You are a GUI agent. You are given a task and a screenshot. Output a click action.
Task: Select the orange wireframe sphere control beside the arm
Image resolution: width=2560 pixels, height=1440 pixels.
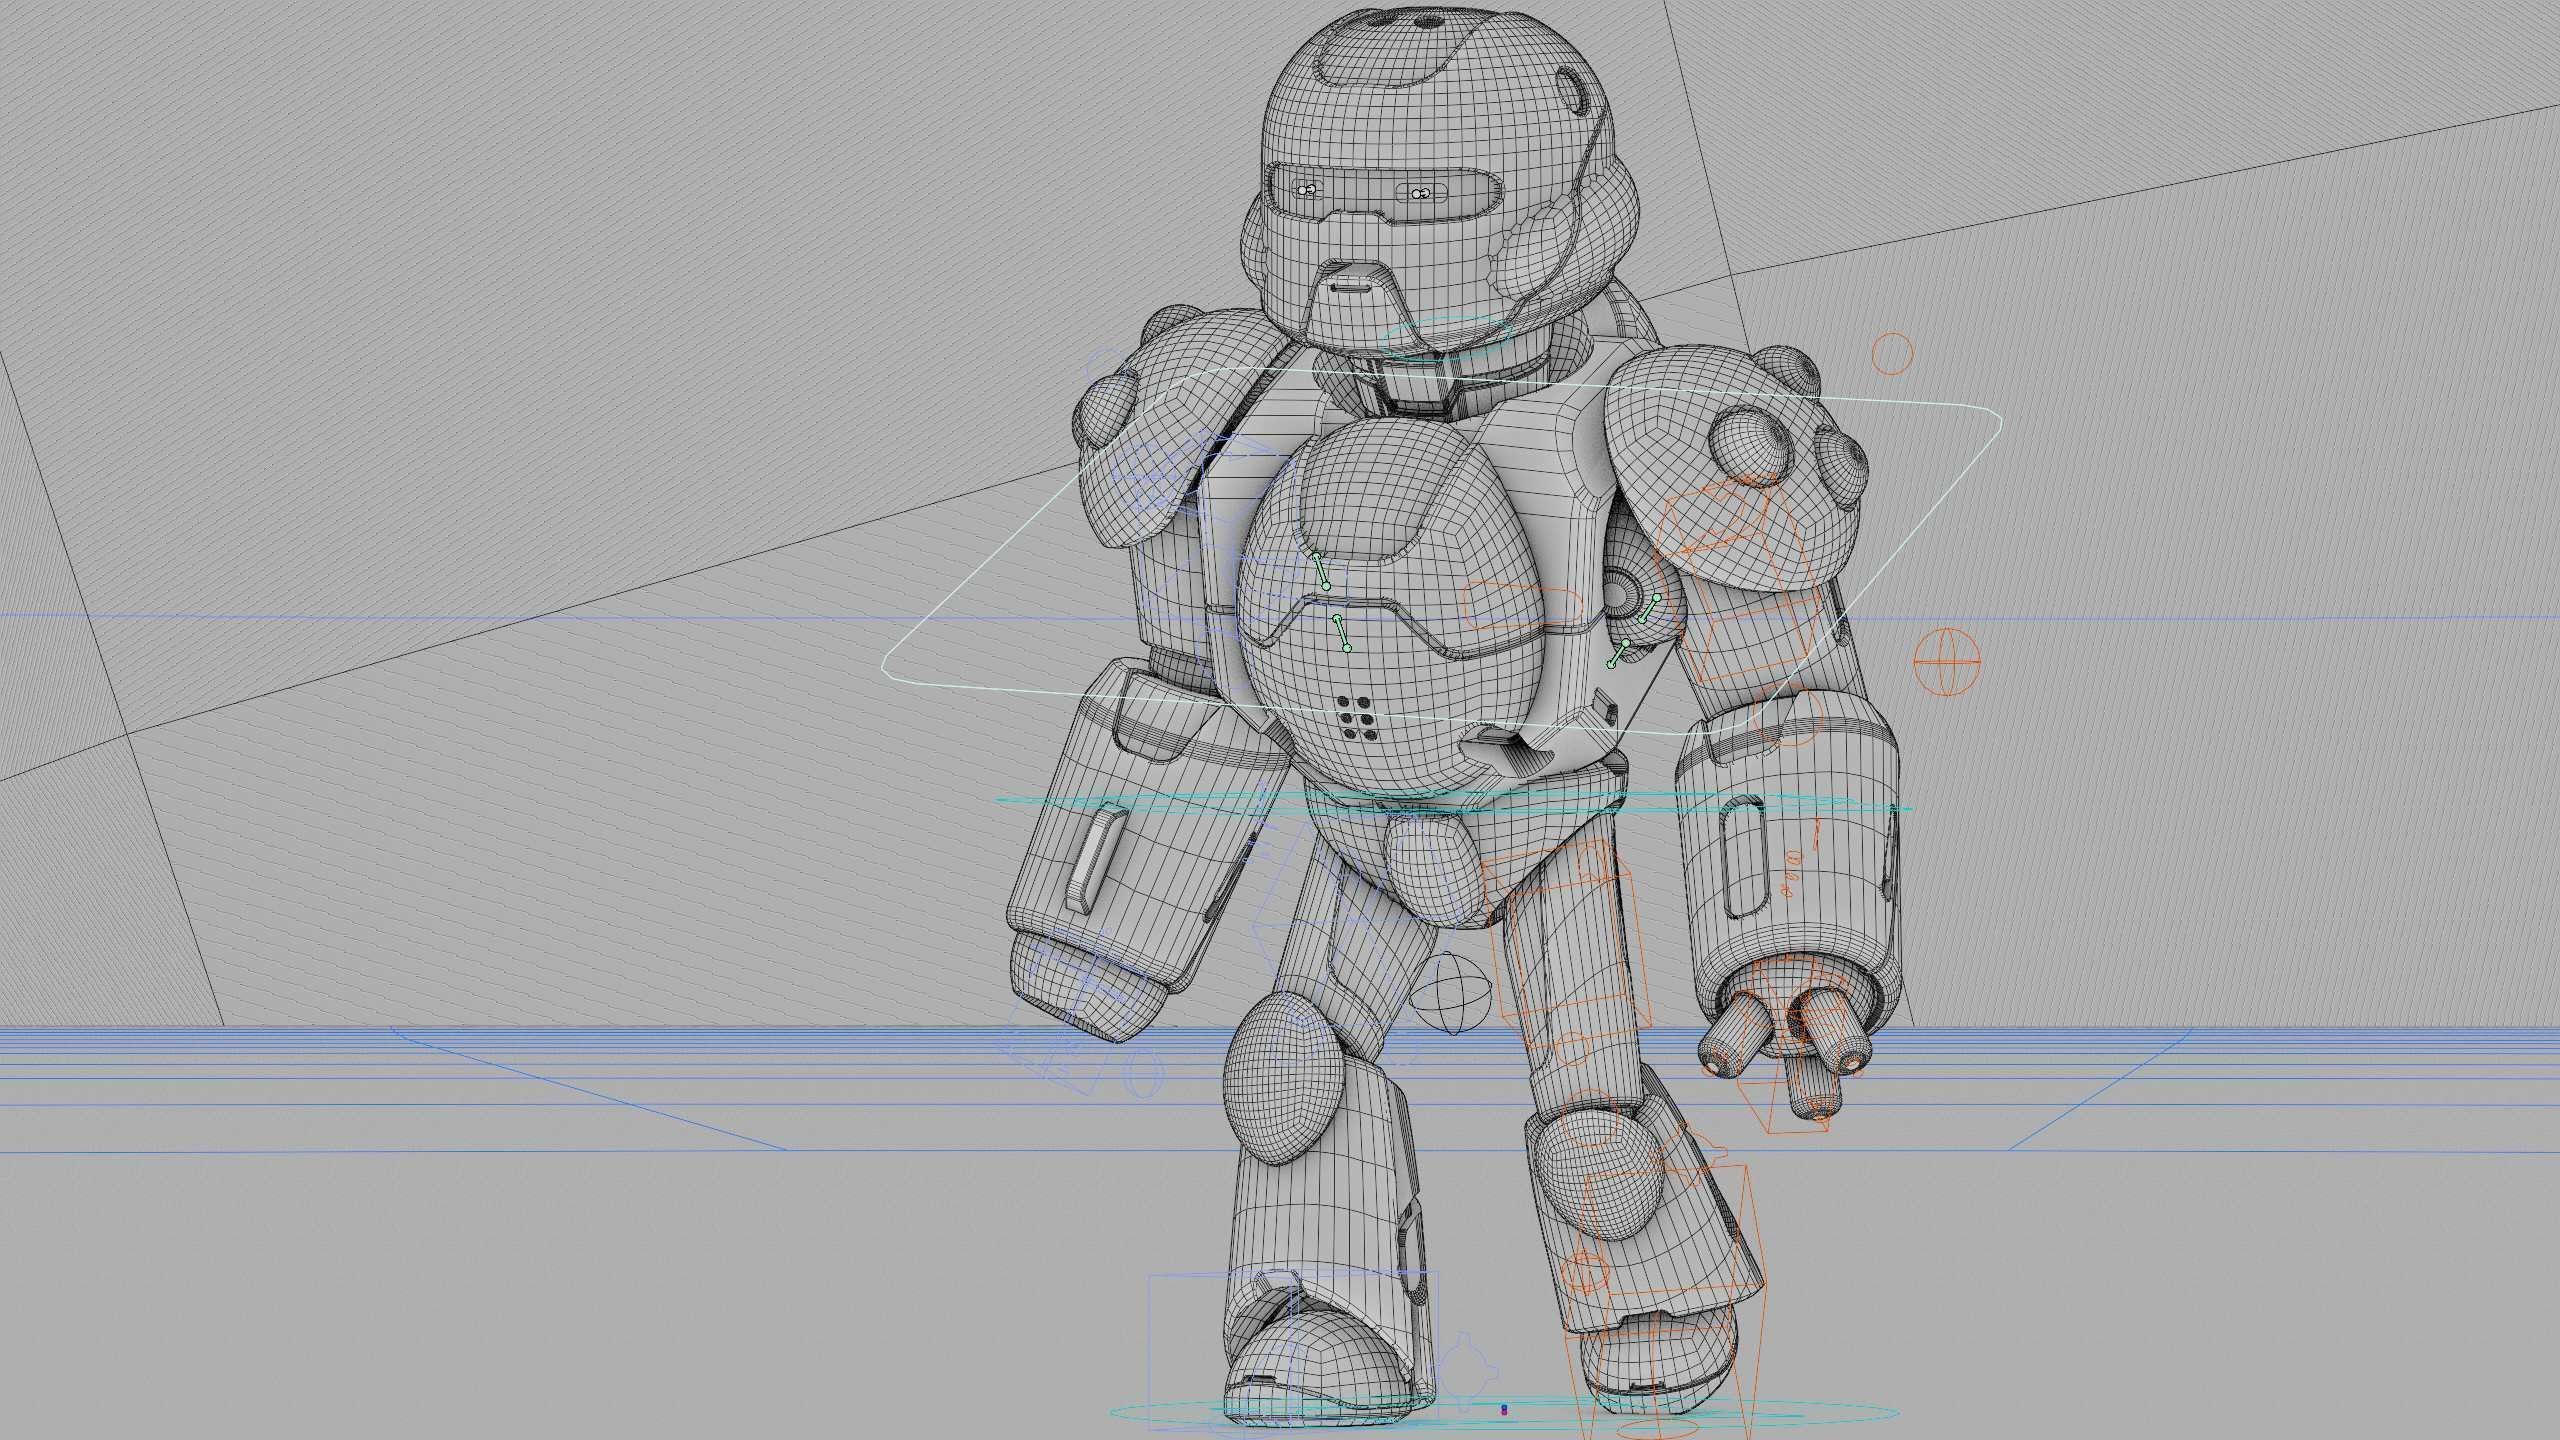pos(1946,662)
